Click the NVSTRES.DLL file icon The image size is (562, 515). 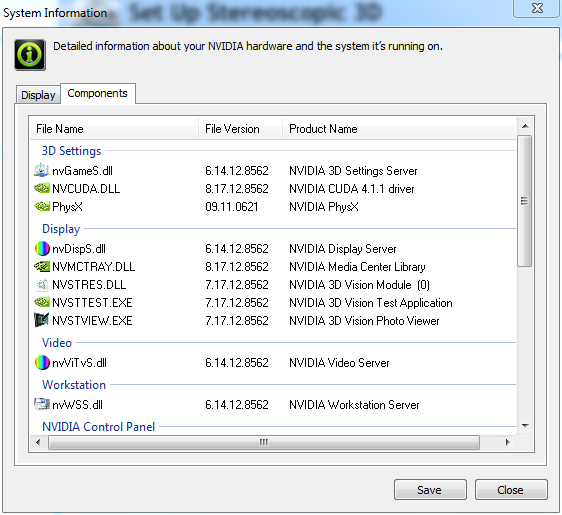[x=42, y=285]
